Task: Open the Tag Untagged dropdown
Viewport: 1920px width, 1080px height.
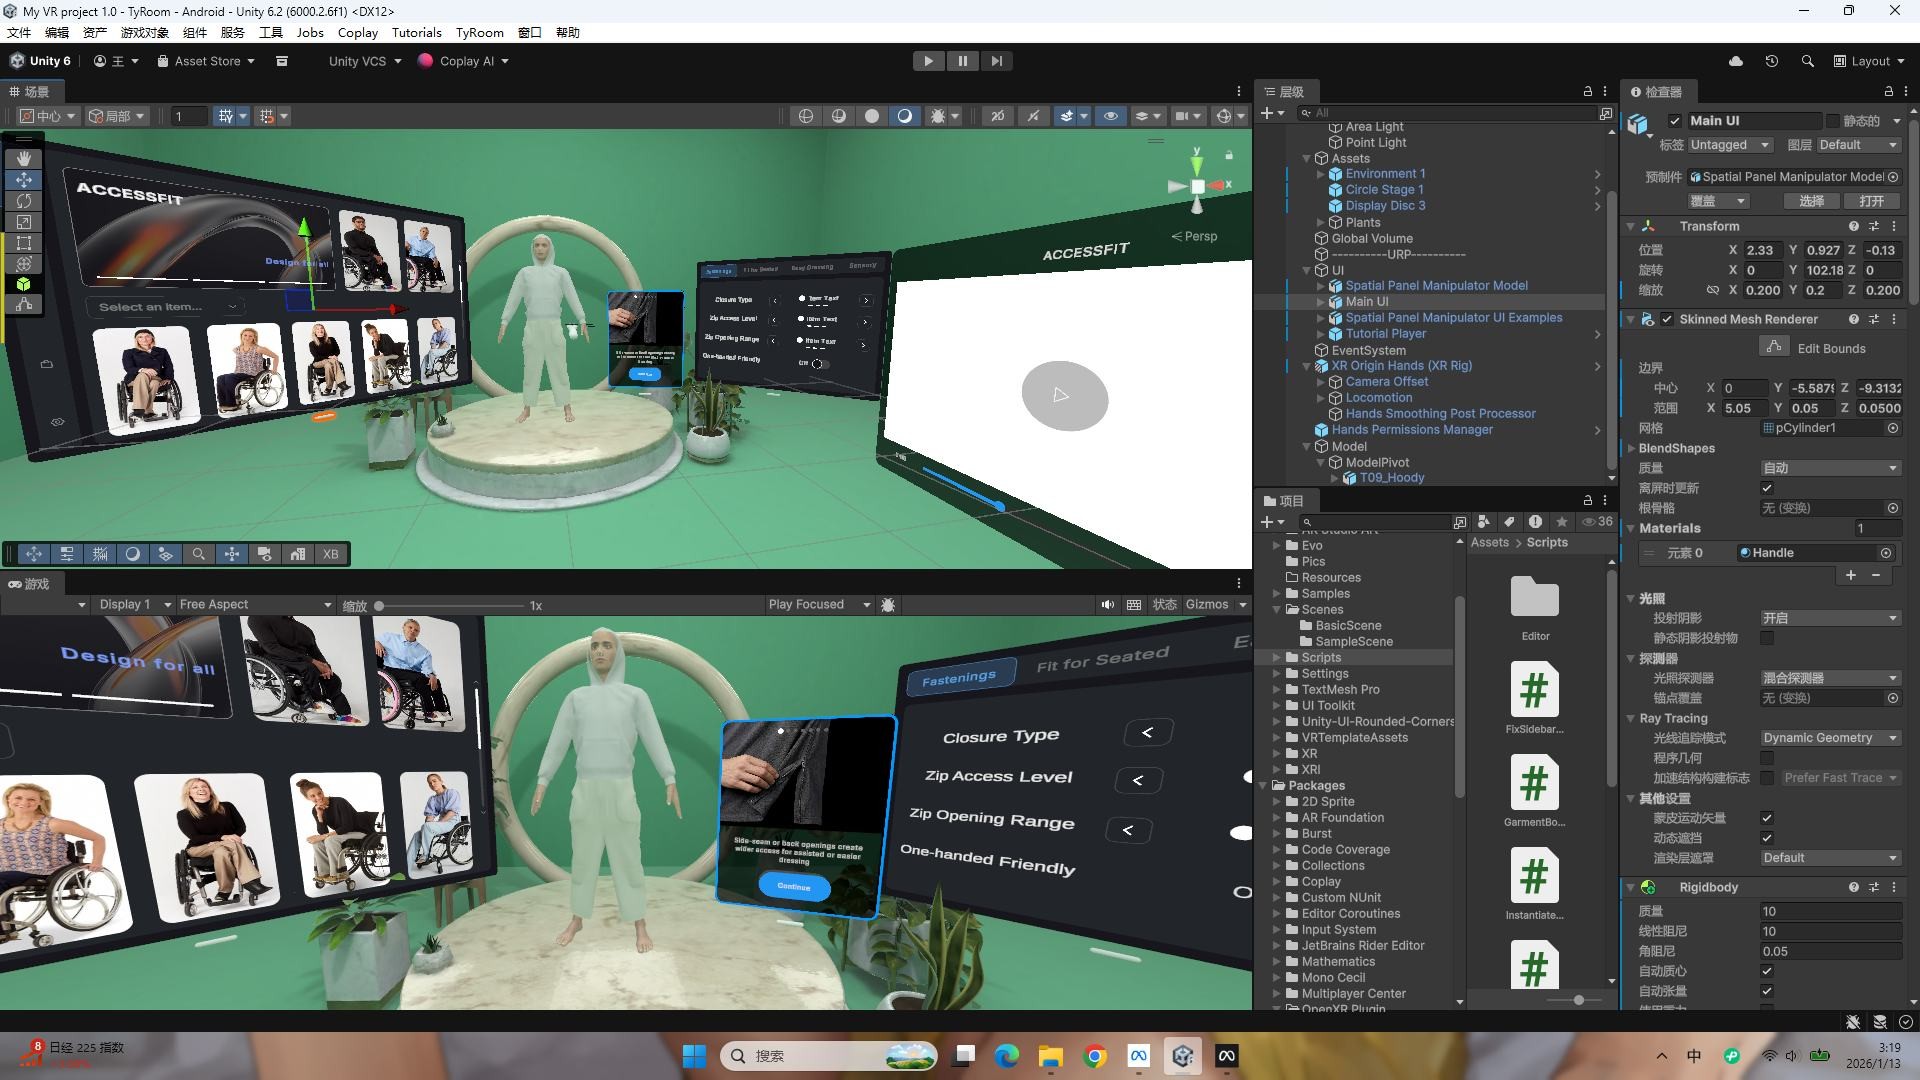Action: (1729, 145)
